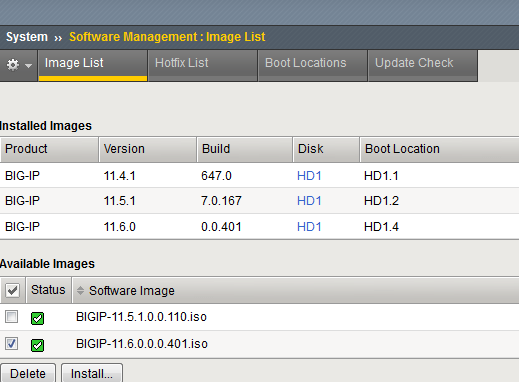The image size is (519, 382).
Task: Go to the Boot Locations tab
Action: click(x=313, y=65)
